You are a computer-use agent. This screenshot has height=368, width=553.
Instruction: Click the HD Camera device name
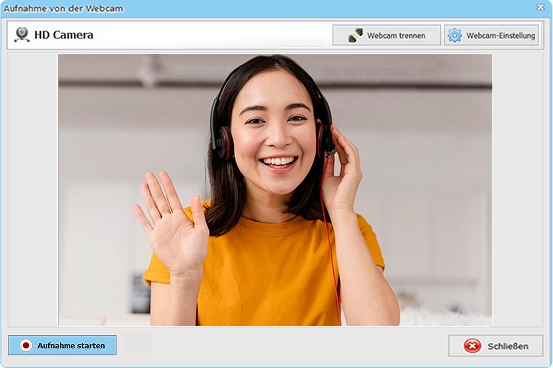tap(64, 35)
